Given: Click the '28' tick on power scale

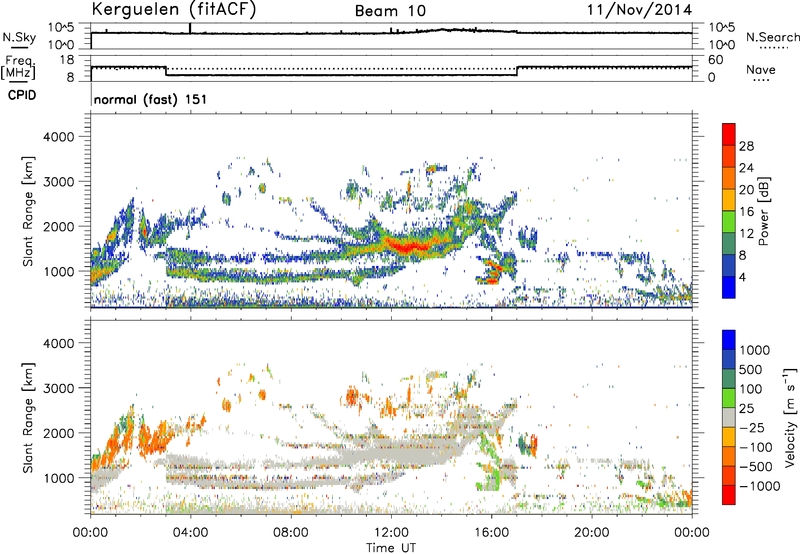Looking at the screenshot, I should pos(746,146).
